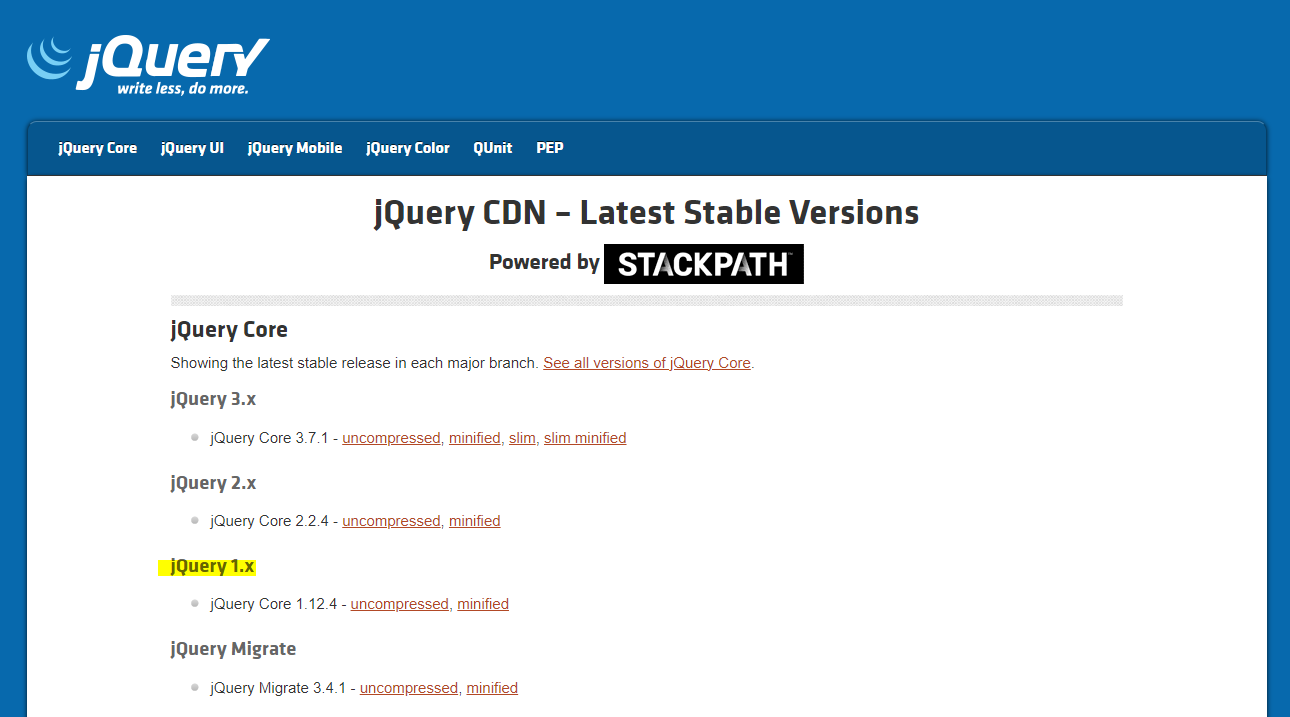Click the StackPath logo banner
This screenshot has height=717, width=1290.
(x=704, y=264)
